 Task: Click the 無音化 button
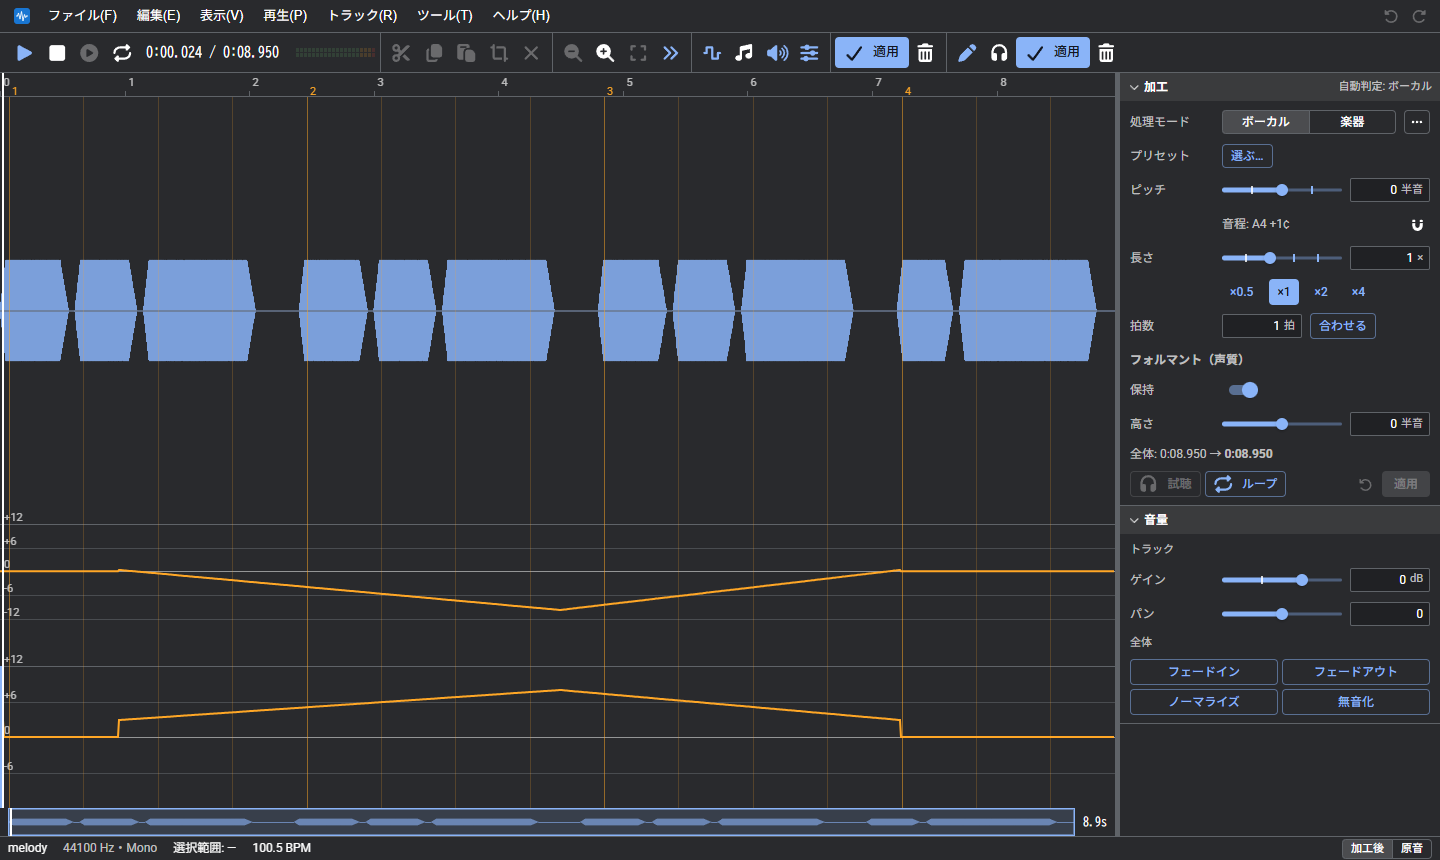point(1356,702)
